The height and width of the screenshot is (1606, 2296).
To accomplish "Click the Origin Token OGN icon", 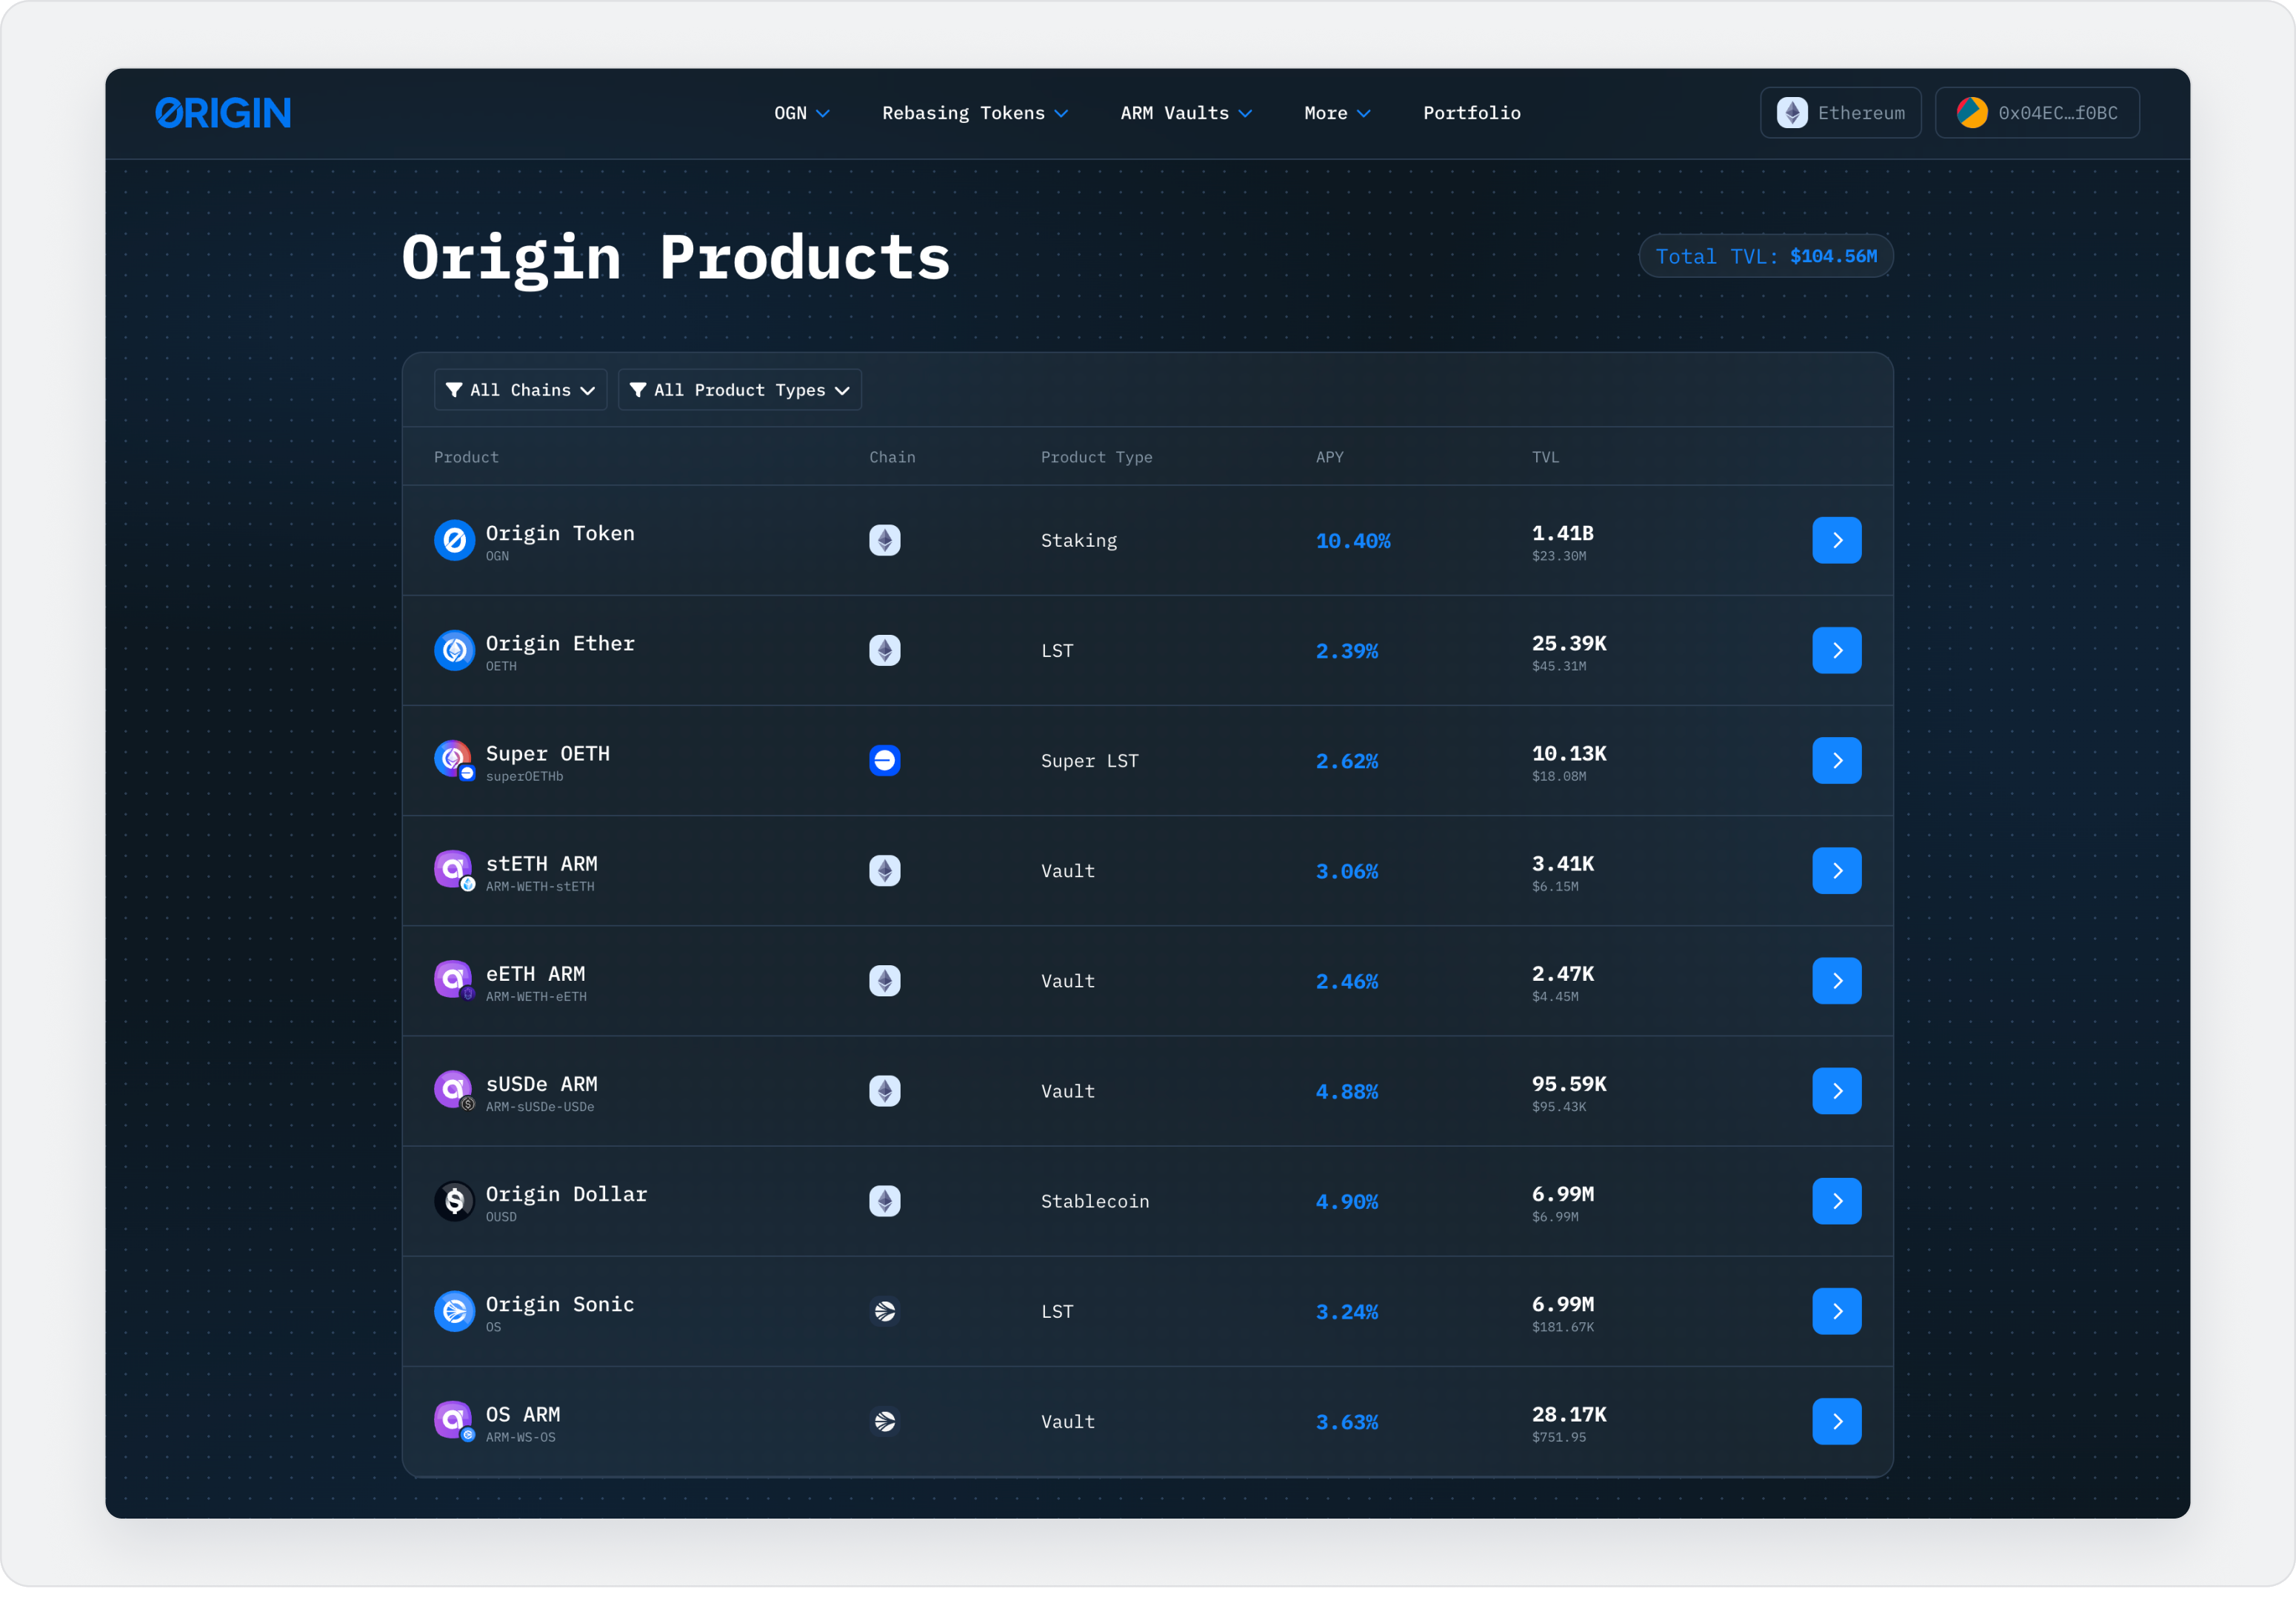I will point(454,541).
